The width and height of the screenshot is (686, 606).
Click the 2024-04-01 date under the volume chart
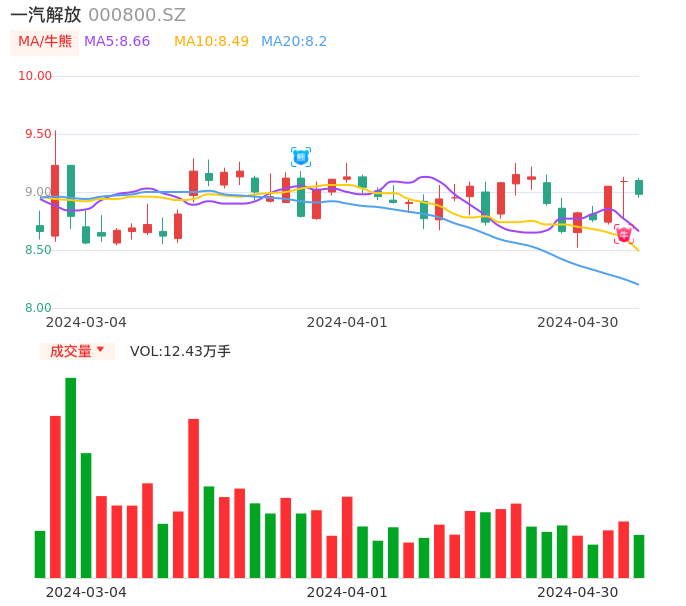click(347, 592)
